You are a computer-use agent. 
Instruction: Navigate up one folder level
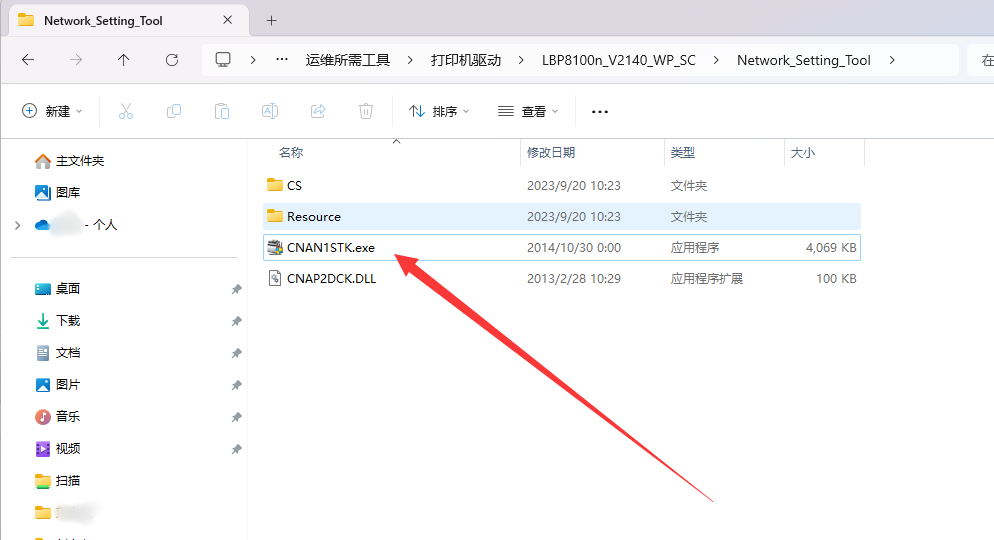click(x=124, y=60)
